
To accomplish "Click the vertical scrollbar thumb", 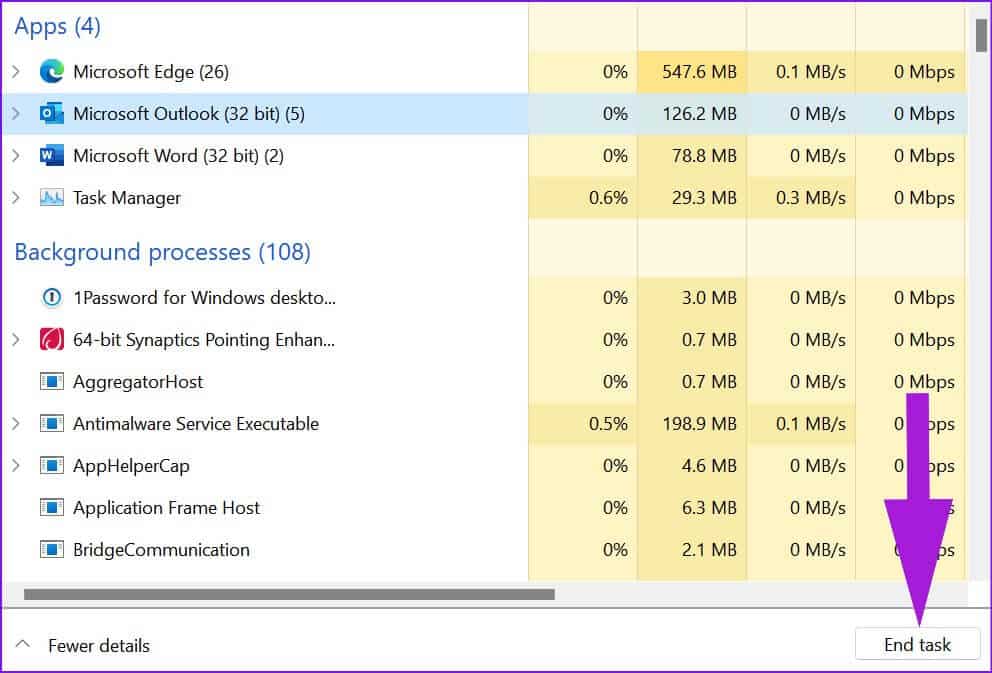I will (981, 35).
